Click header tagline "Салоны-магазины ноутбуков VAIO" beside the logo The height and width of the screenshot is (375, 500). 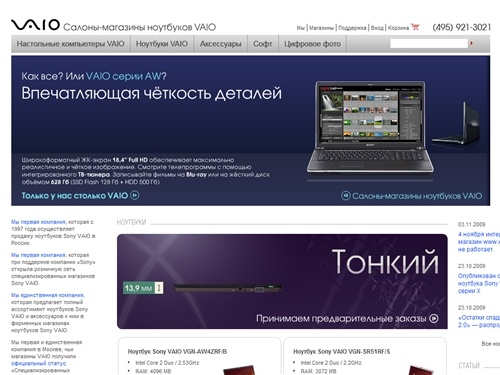pyautogui.click(x=139, y=27)
